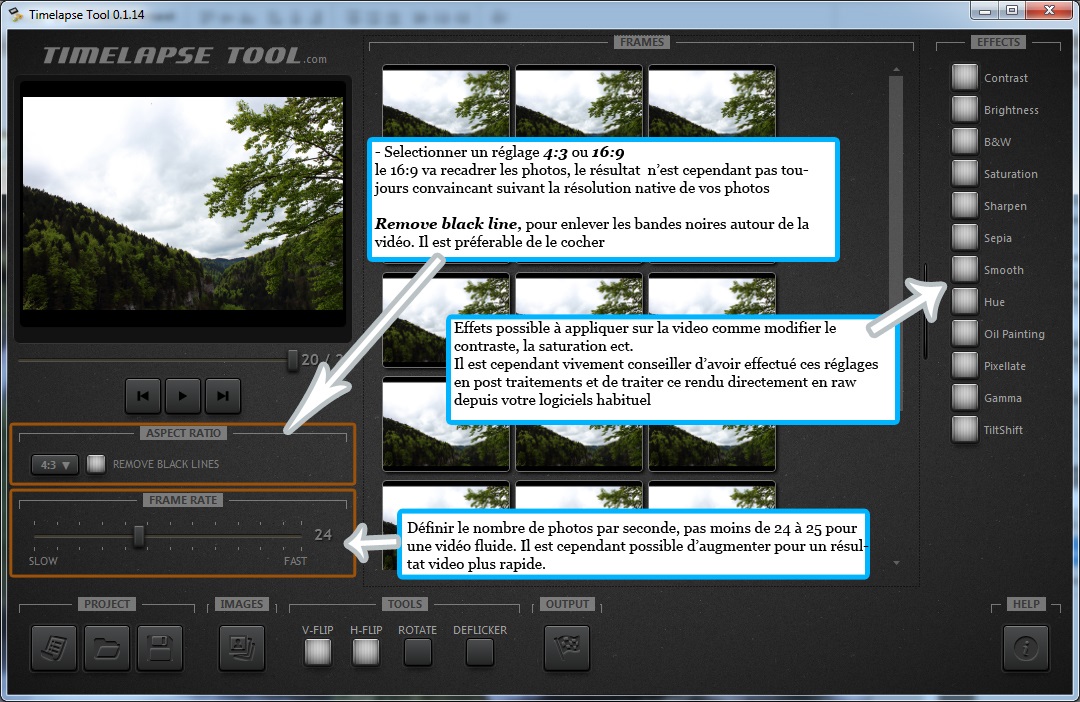Save project using the floppy disk icon
1080x702 pixels.
(160, 648)
